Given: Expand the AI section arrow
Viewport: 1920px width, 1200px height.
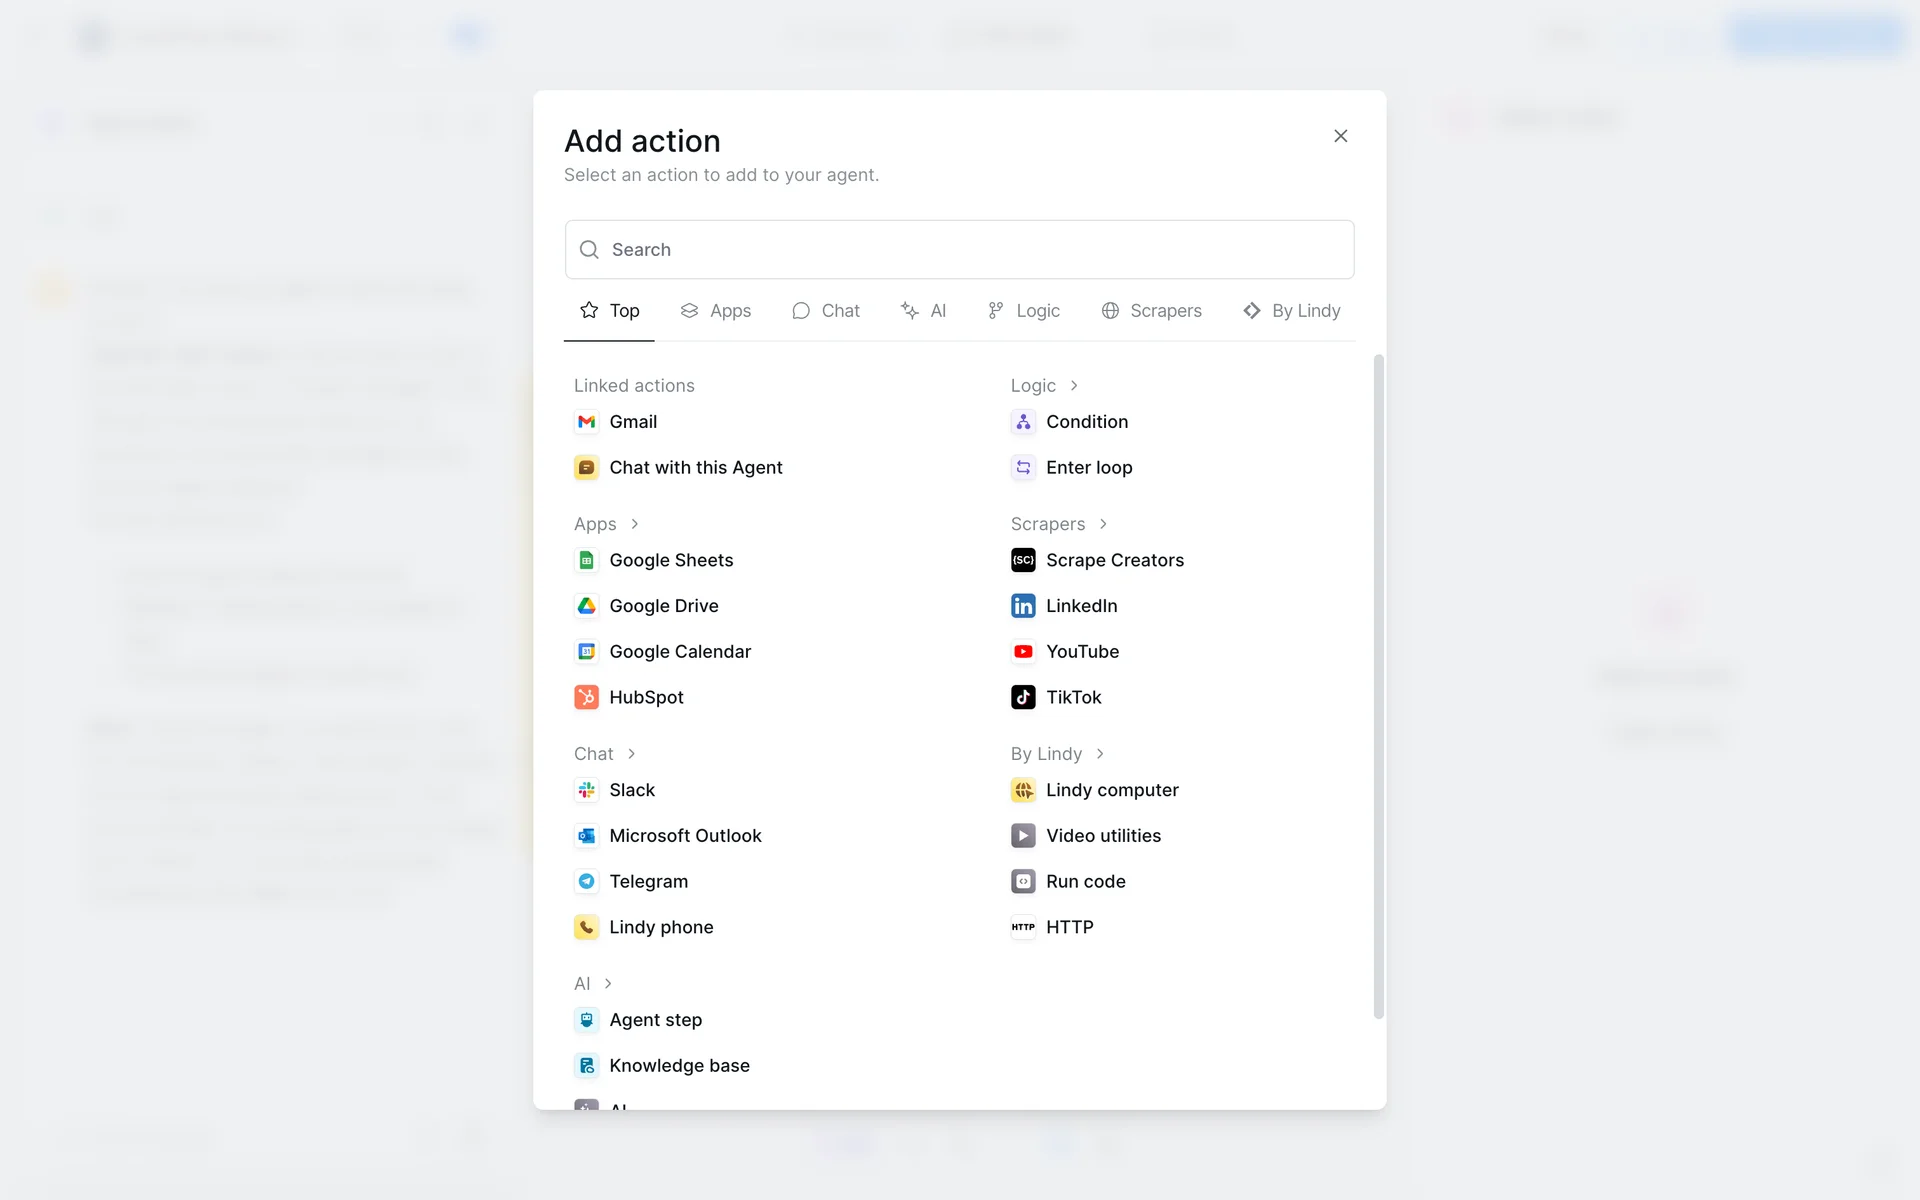Looking at the screenshot, I should pyautogui.click(x=608, y=984).
